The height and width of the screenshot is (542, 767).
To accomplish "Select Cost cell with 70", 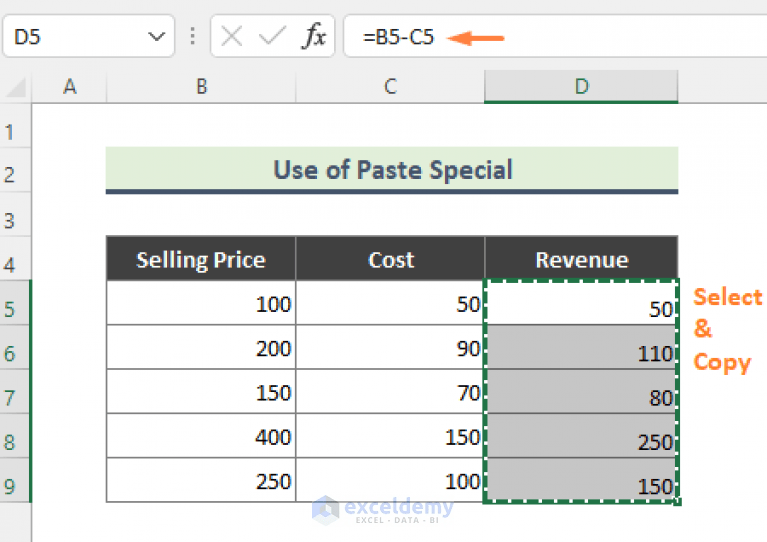I will (x=390, y=391).
